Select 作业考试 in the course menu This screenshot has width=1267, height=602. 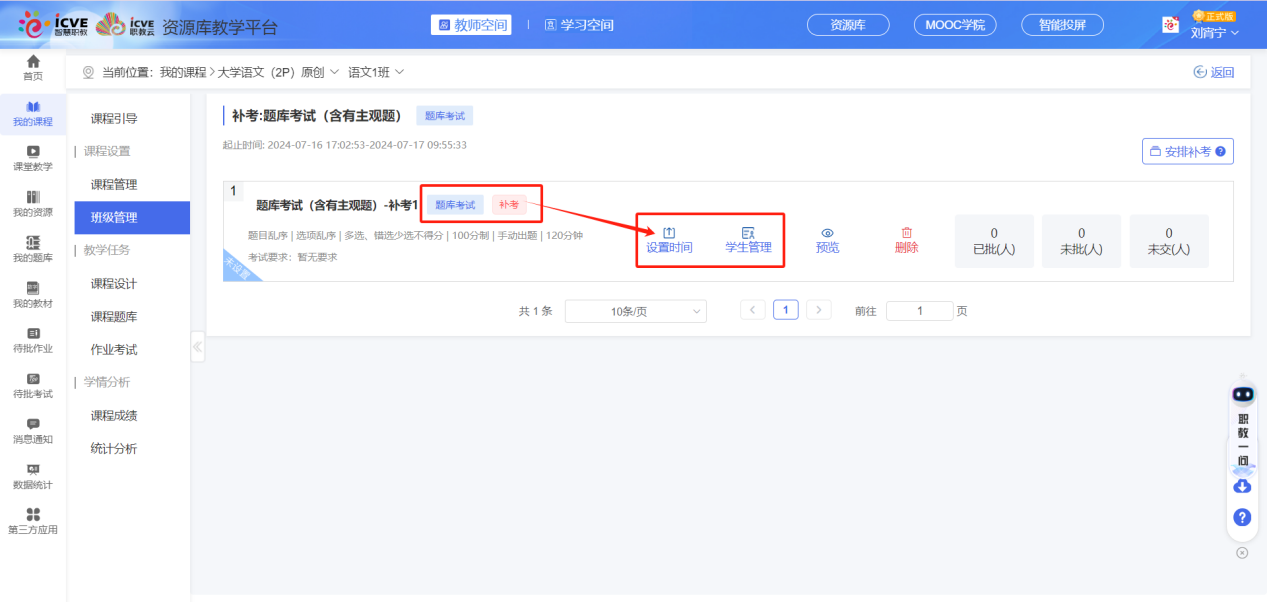114,350
